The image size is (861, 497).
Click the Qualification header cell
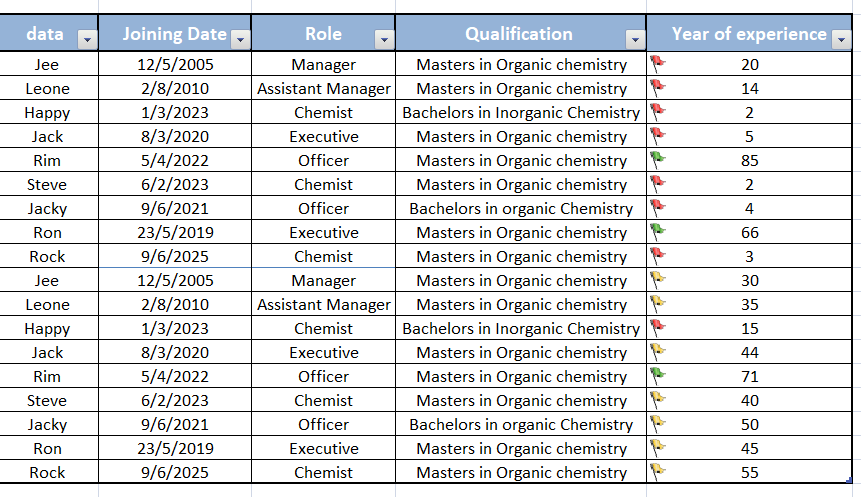point(521,33)
